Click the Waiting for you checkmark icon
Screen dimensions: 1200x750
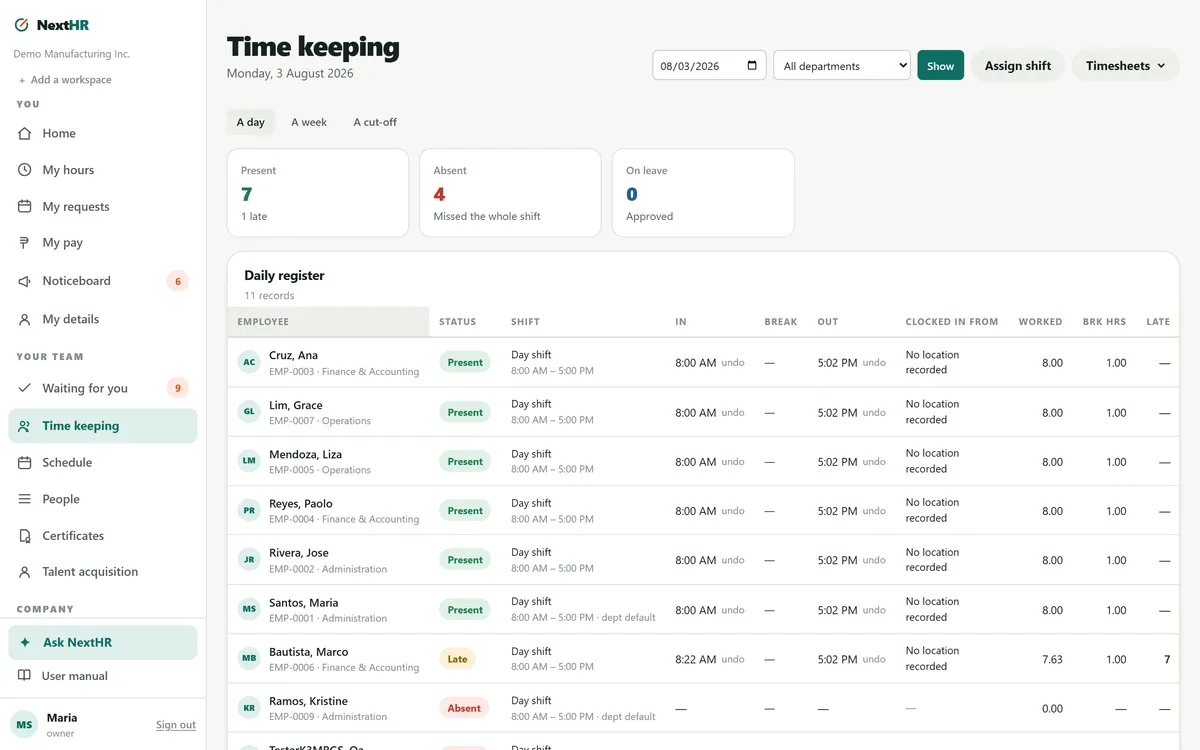pos(25,388)
